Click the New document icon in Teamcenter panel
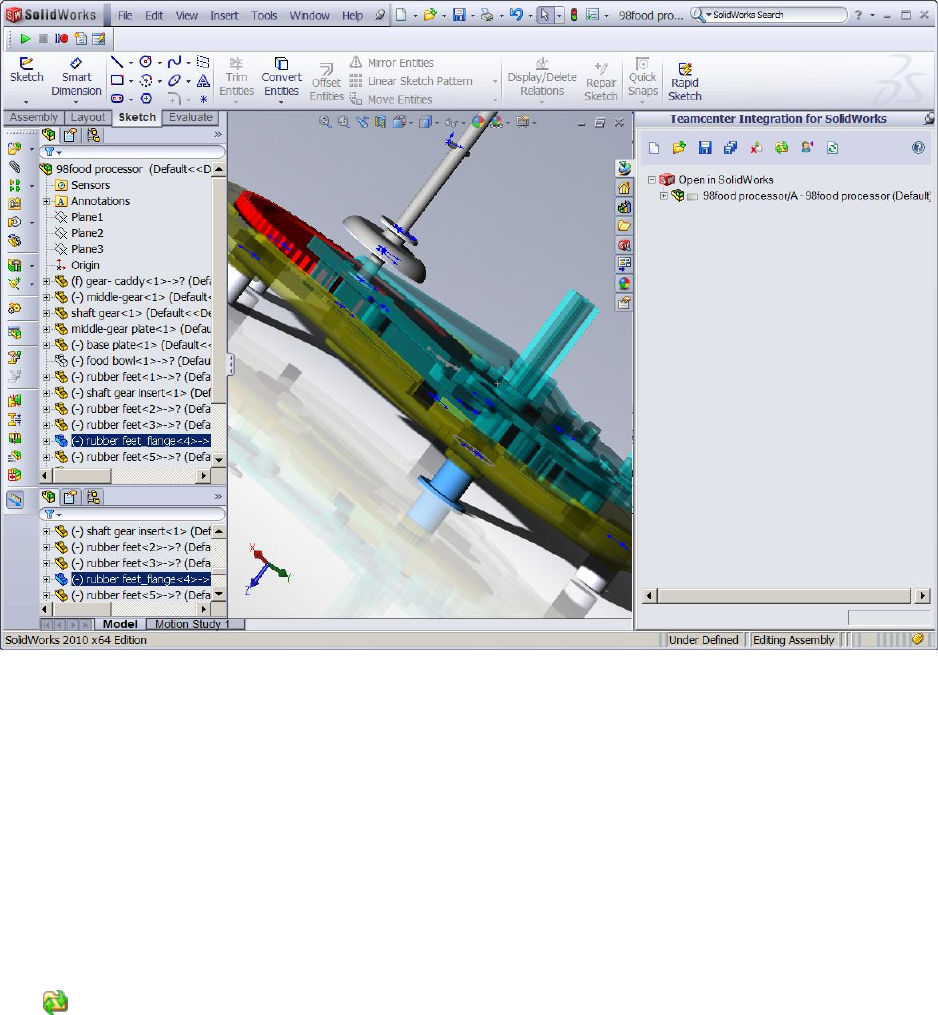 [x=654, y=148]
